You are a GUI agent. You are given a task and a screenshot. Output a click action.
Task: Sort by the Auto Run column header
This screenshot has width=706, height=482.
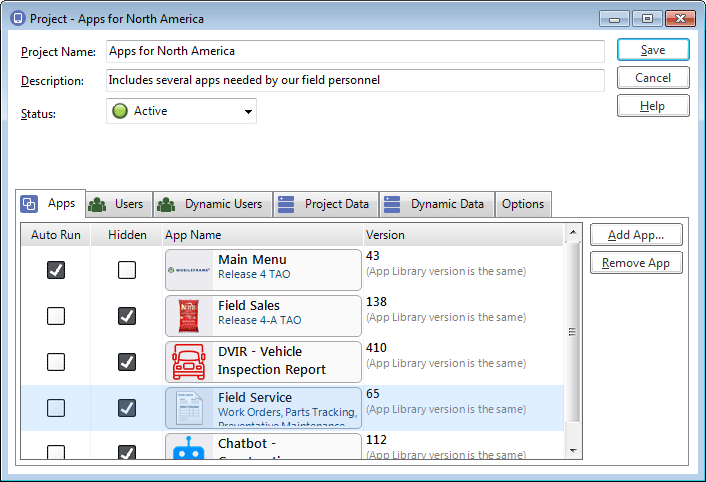click(56, 235)
